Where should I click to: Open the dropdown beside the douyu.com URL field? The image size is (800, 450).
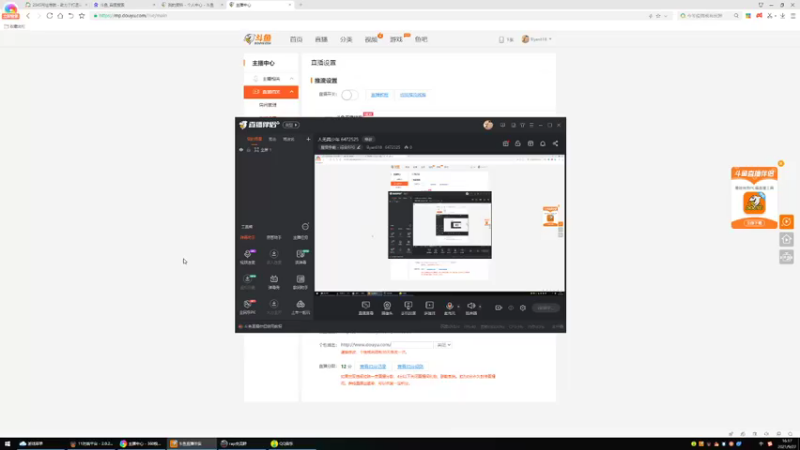point(443,345)
